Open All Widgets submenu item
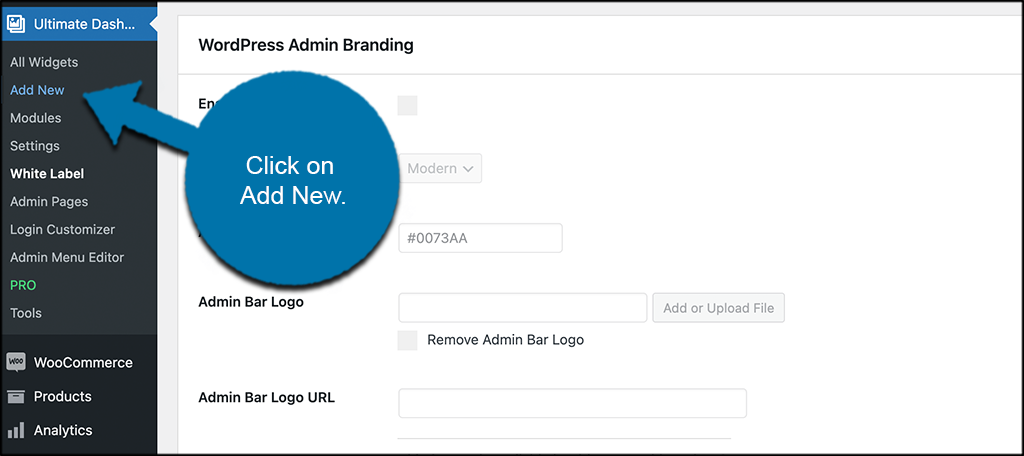The width and height of the screenshot is (1024, 456). (44, 63)
